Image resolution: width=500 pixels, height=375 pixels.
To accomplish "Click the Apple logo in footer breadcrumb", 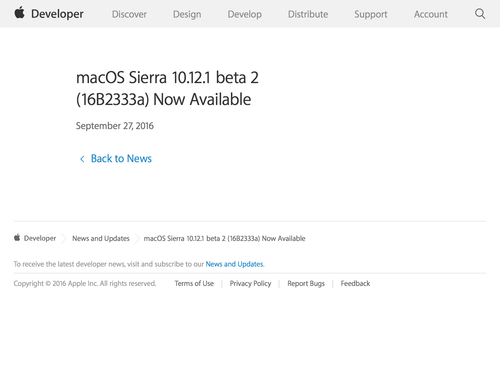I will click(17, 238).
